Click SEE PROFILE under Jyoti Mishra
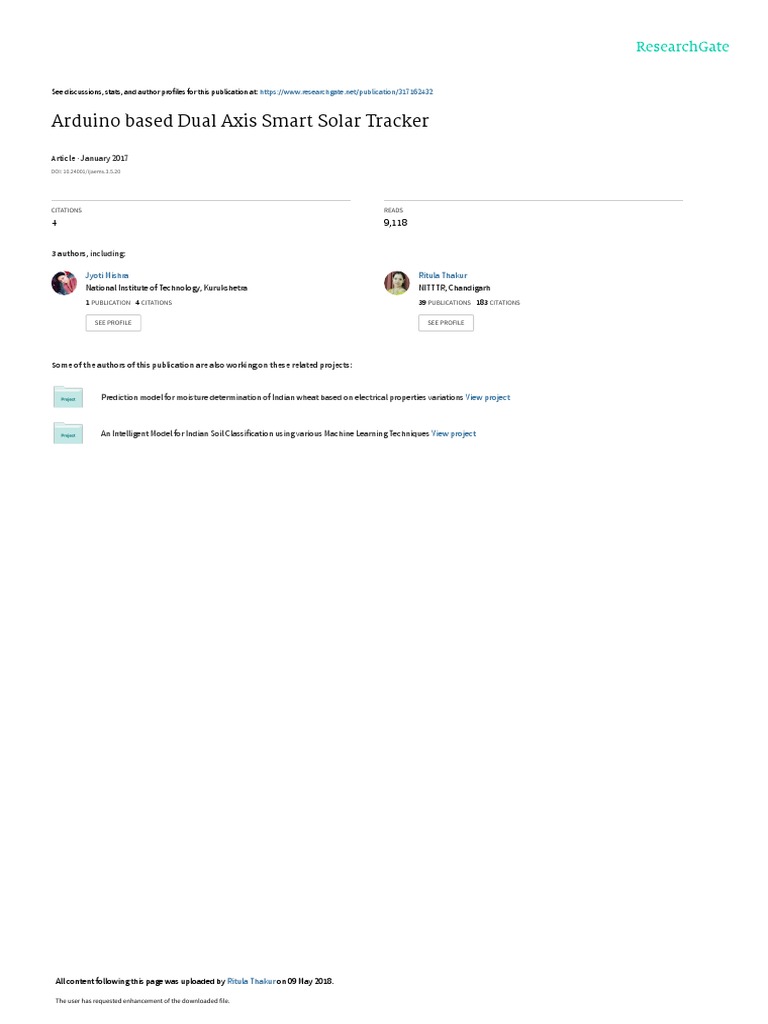The height and width of the screenshot is (1024, 768). click(x=113, y=323)
